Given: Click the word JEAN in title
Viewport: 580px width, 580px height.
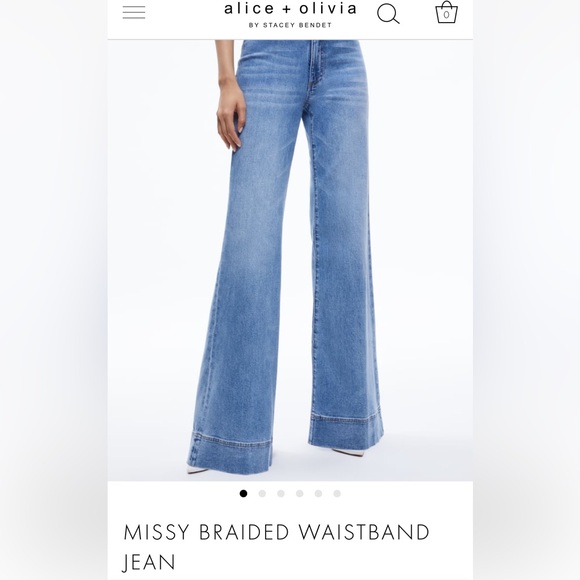Looking at the screenshot, I should coord(149,563).
